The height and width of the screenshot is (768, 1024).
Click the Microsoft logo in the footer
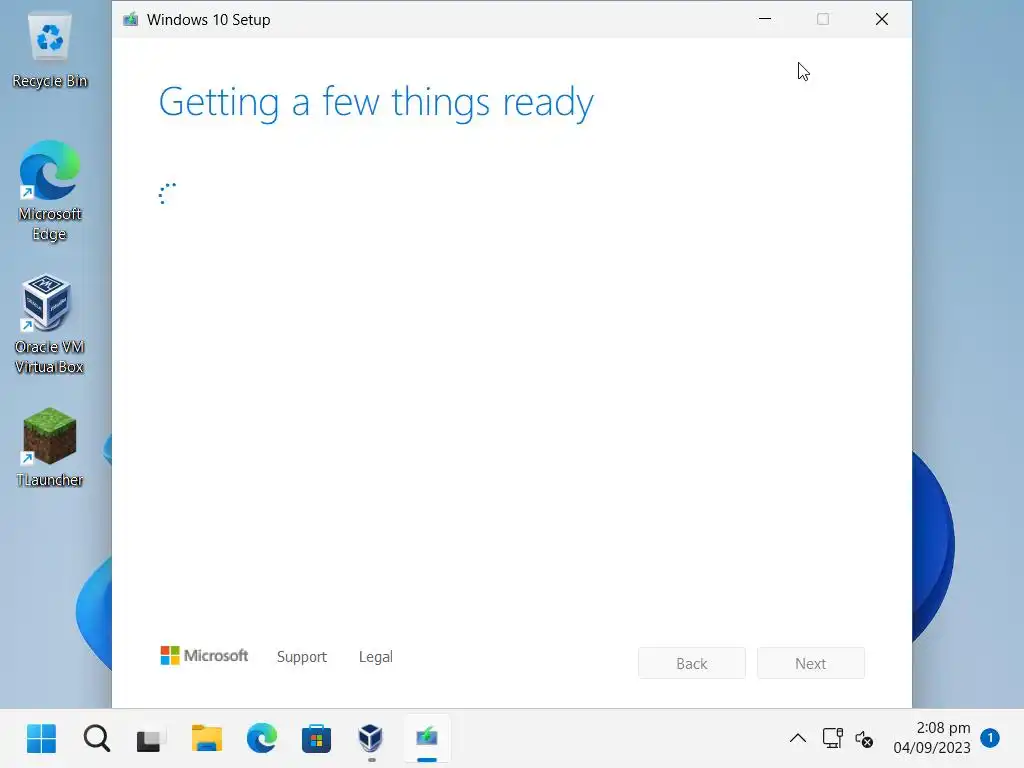[204, 655]
